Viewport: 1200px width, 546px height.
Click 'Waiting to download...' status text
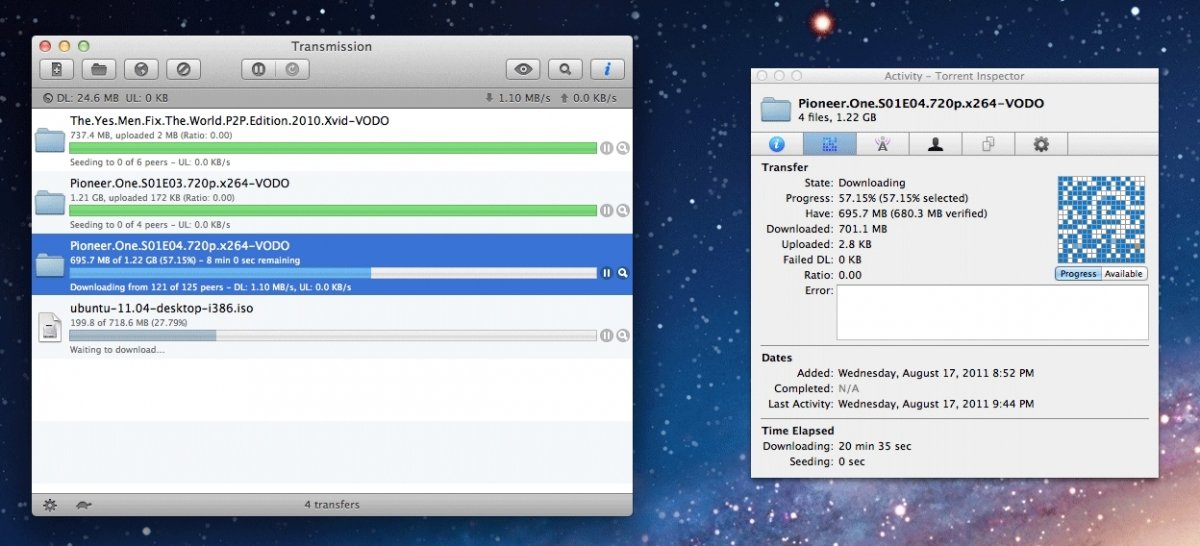pyautogui.click(x=117, y=350)
